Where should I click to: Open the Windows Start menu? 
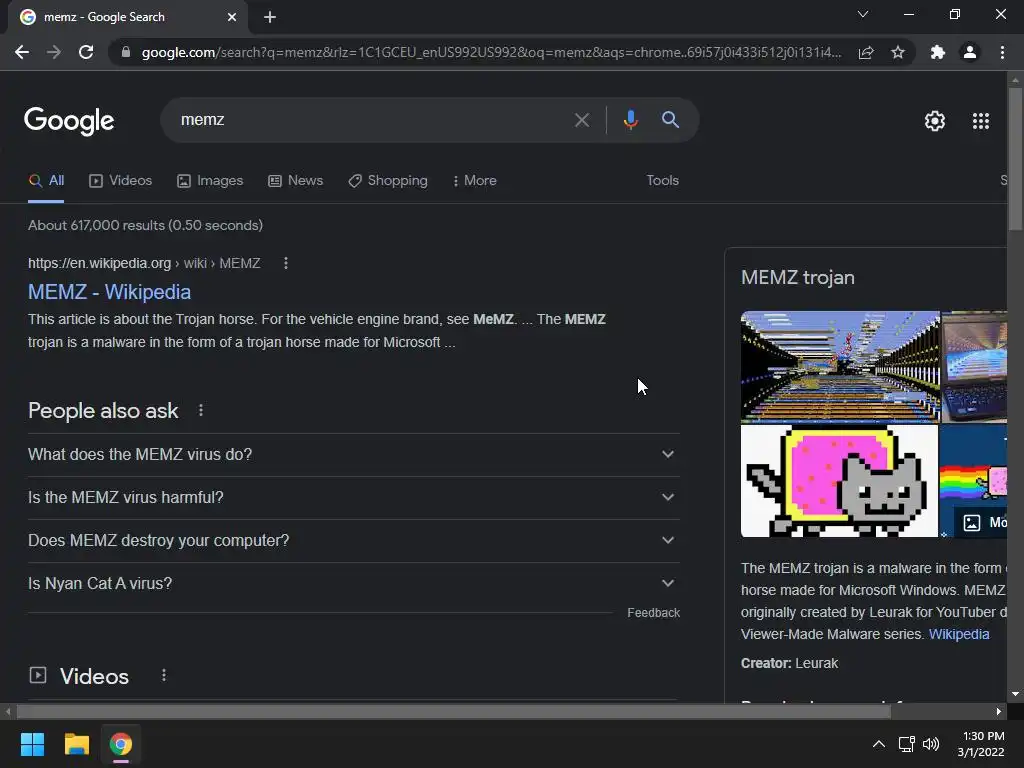pyautogui.click(x=32, y=744)
